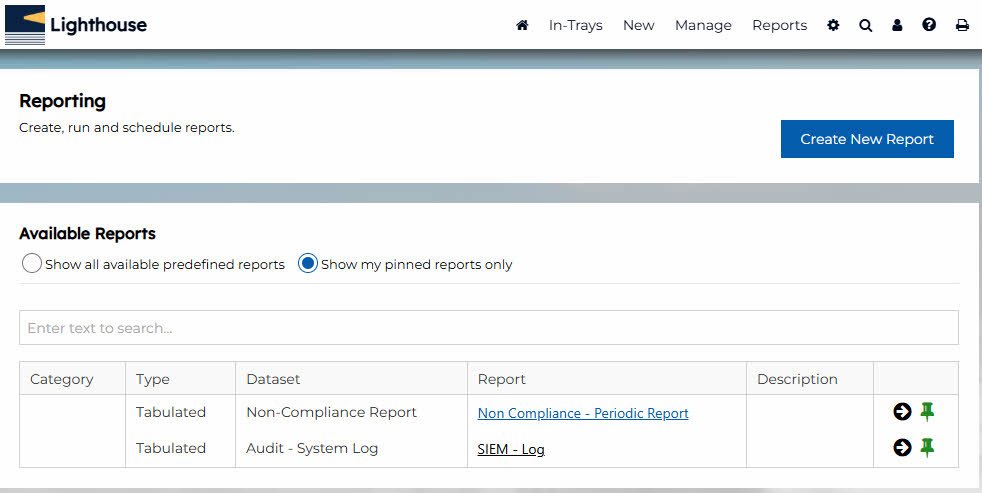This screenshot has height=493, width=982.
Task: Select 'Show my pinned reports only' option
Action: click(x=308, y=264)
